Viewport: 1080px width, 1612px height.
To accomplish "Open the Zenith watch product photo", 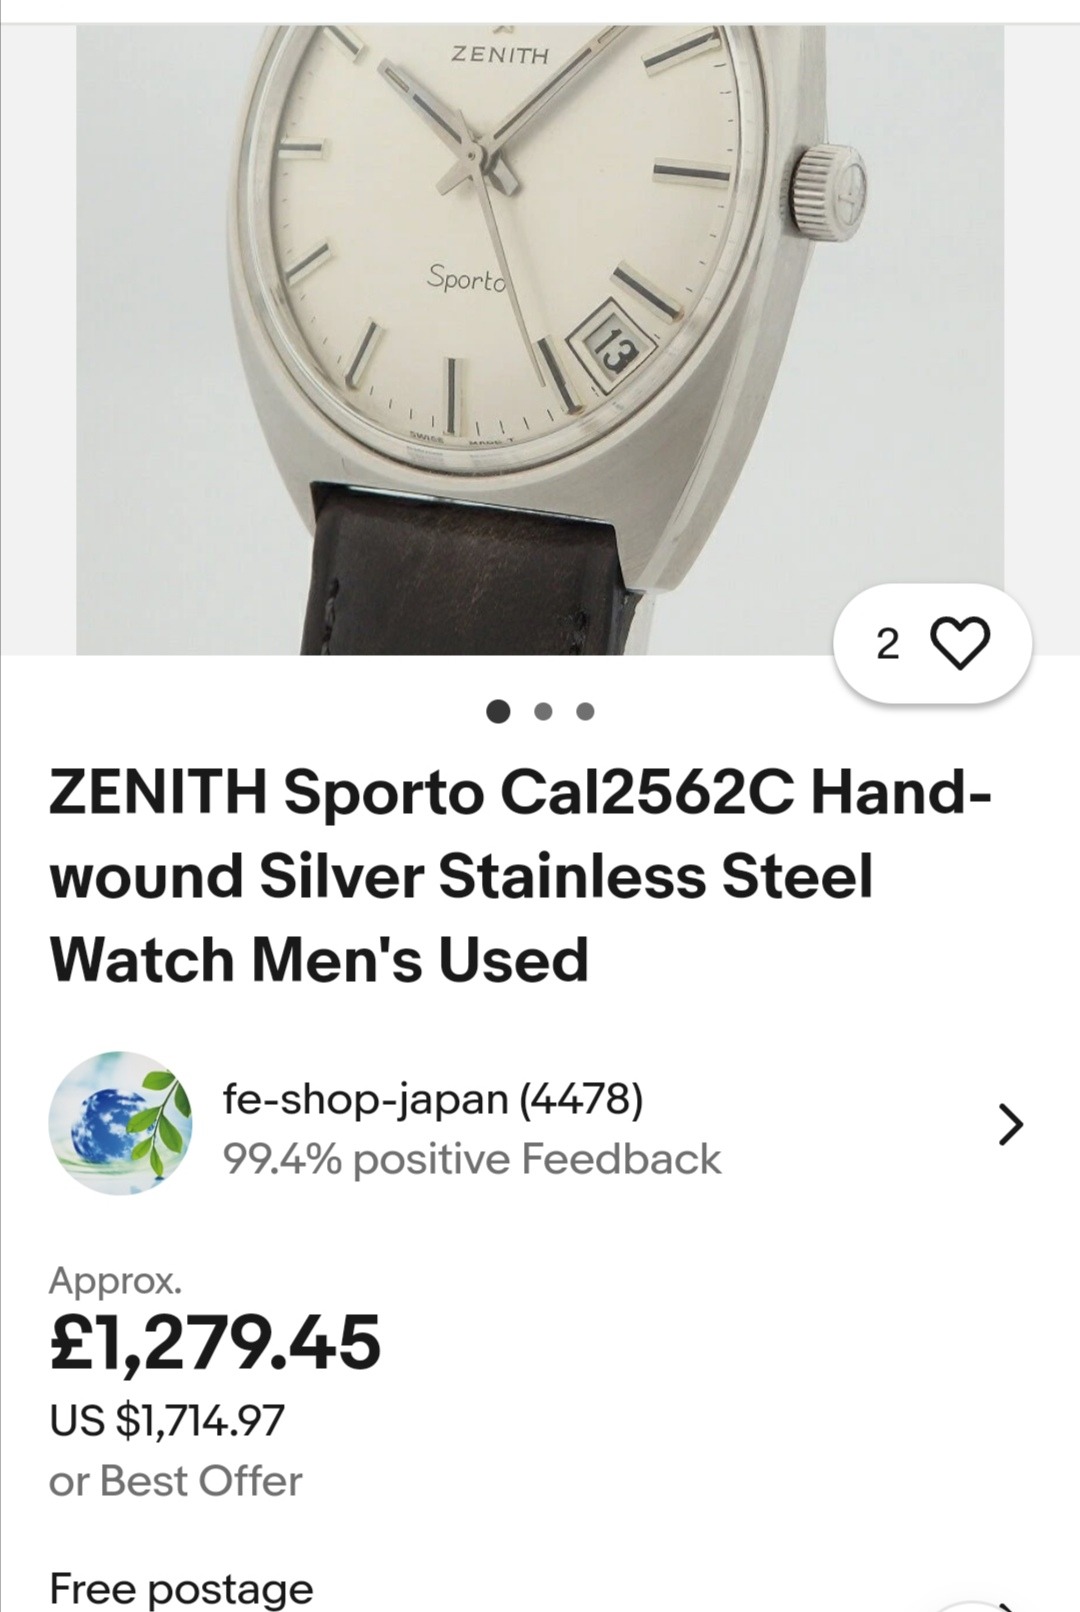I will click(540, 340).
